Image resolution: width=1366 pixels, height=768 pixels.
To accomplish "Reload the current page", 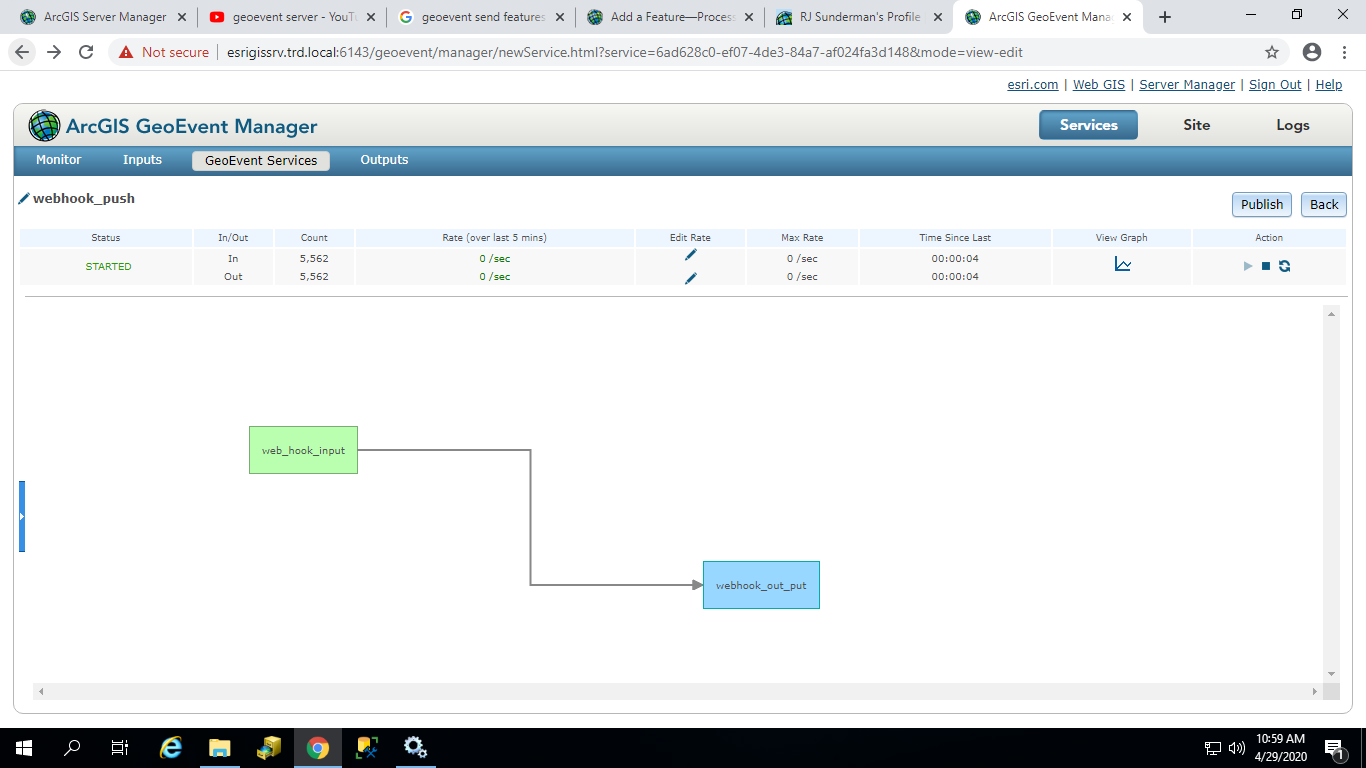I will tap(86, 52).
